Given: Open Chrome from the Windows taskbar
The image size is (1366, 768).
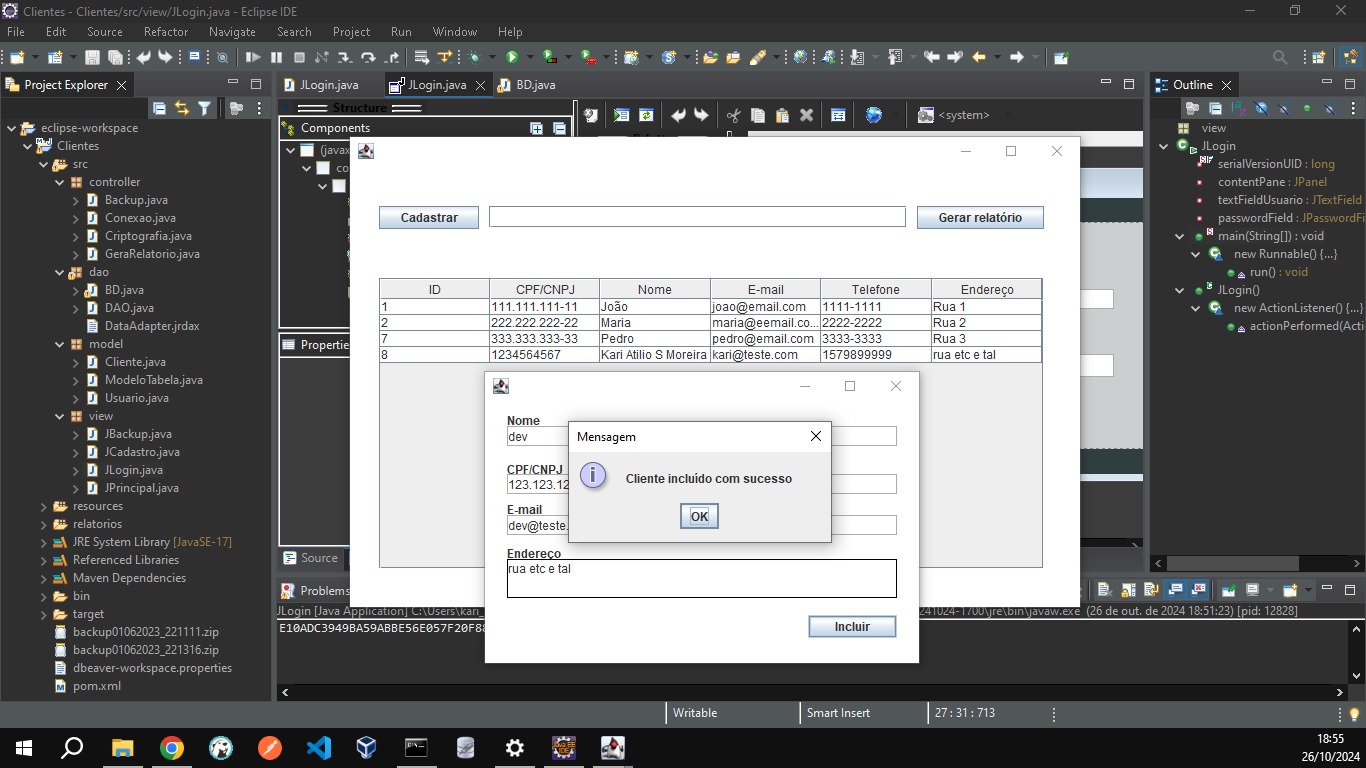Looking at the screenshot, I should (x=172, y=747).
